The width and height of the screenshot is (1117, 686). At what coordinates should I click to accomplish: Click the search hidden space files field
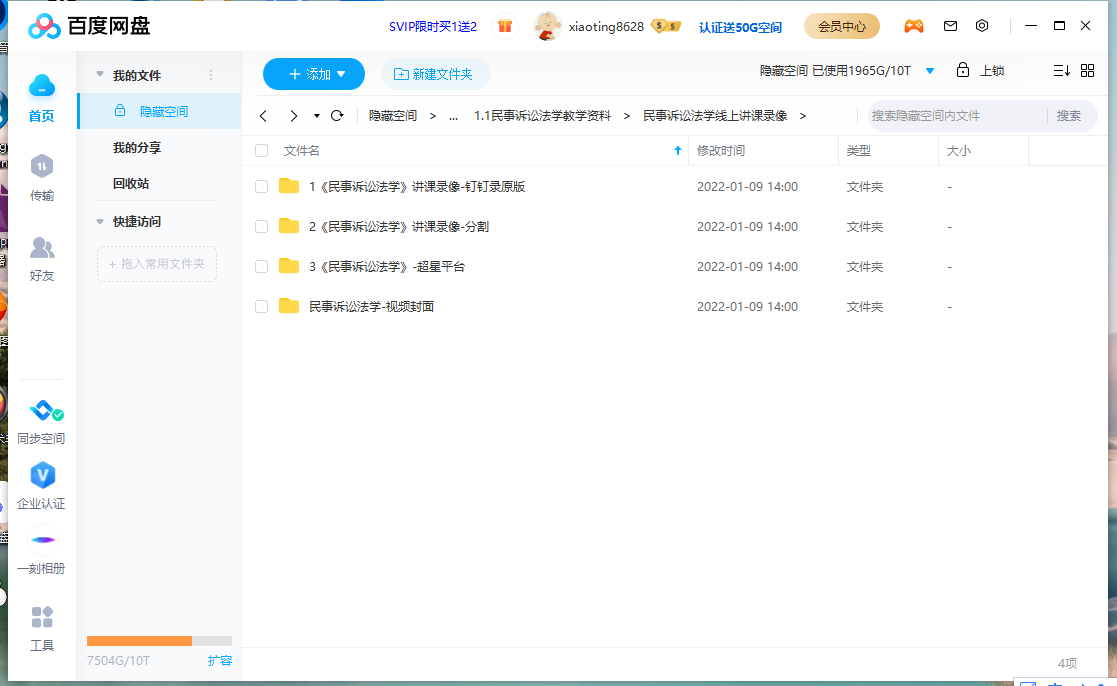(955, 116)
